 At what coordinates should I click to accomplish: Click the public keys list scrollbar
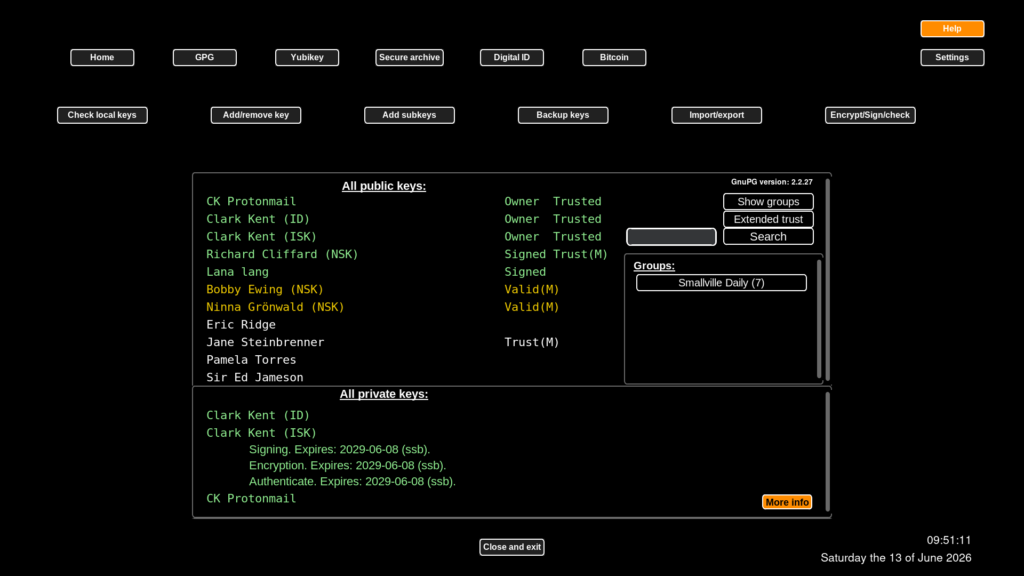coord(827,280)
